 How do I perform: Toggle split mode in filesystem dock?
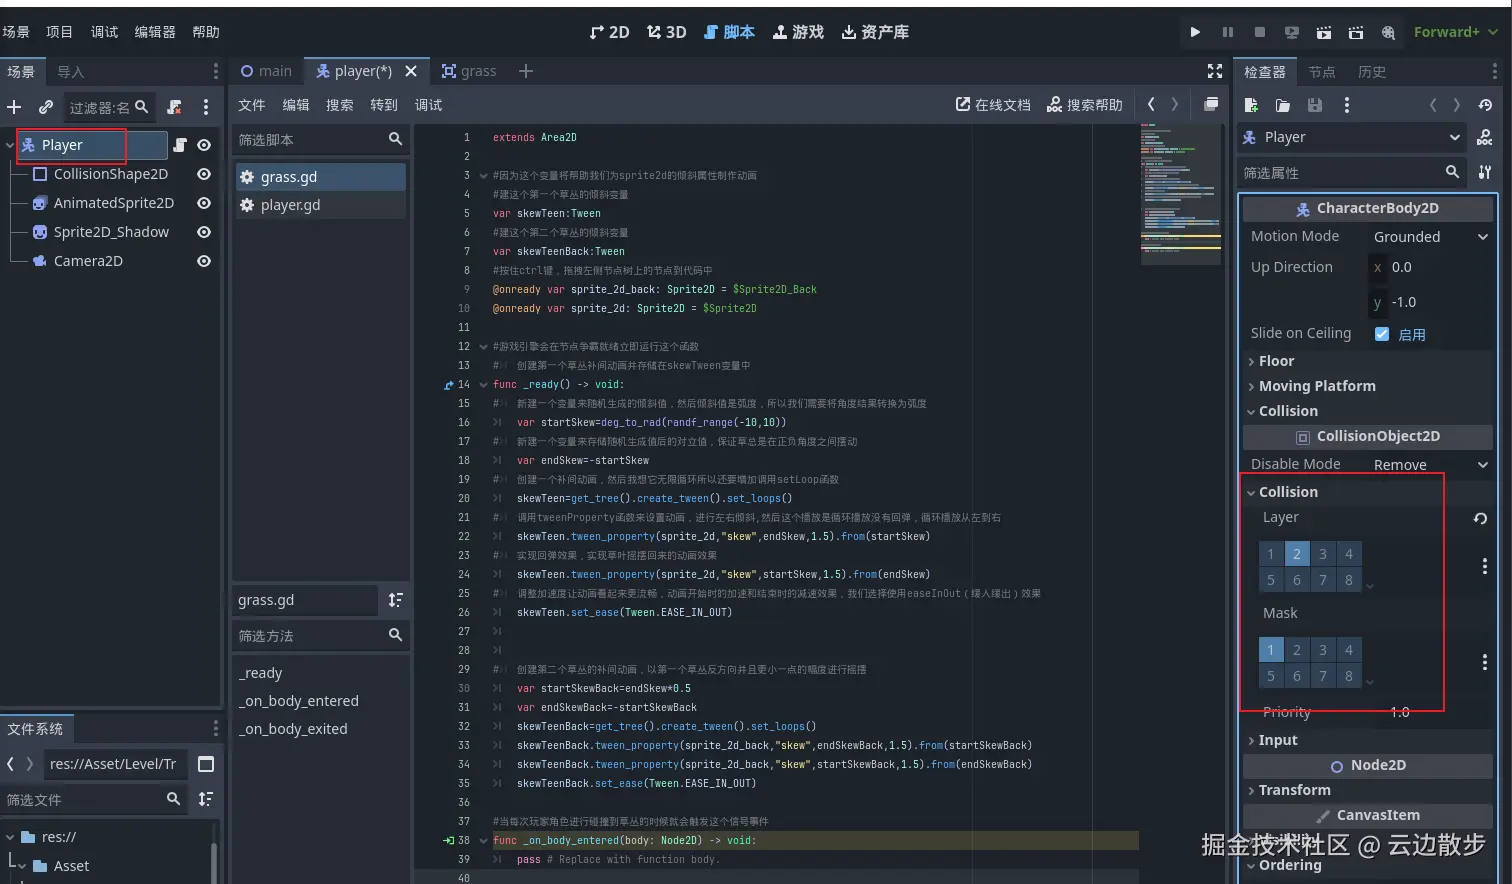pos(206,764)
